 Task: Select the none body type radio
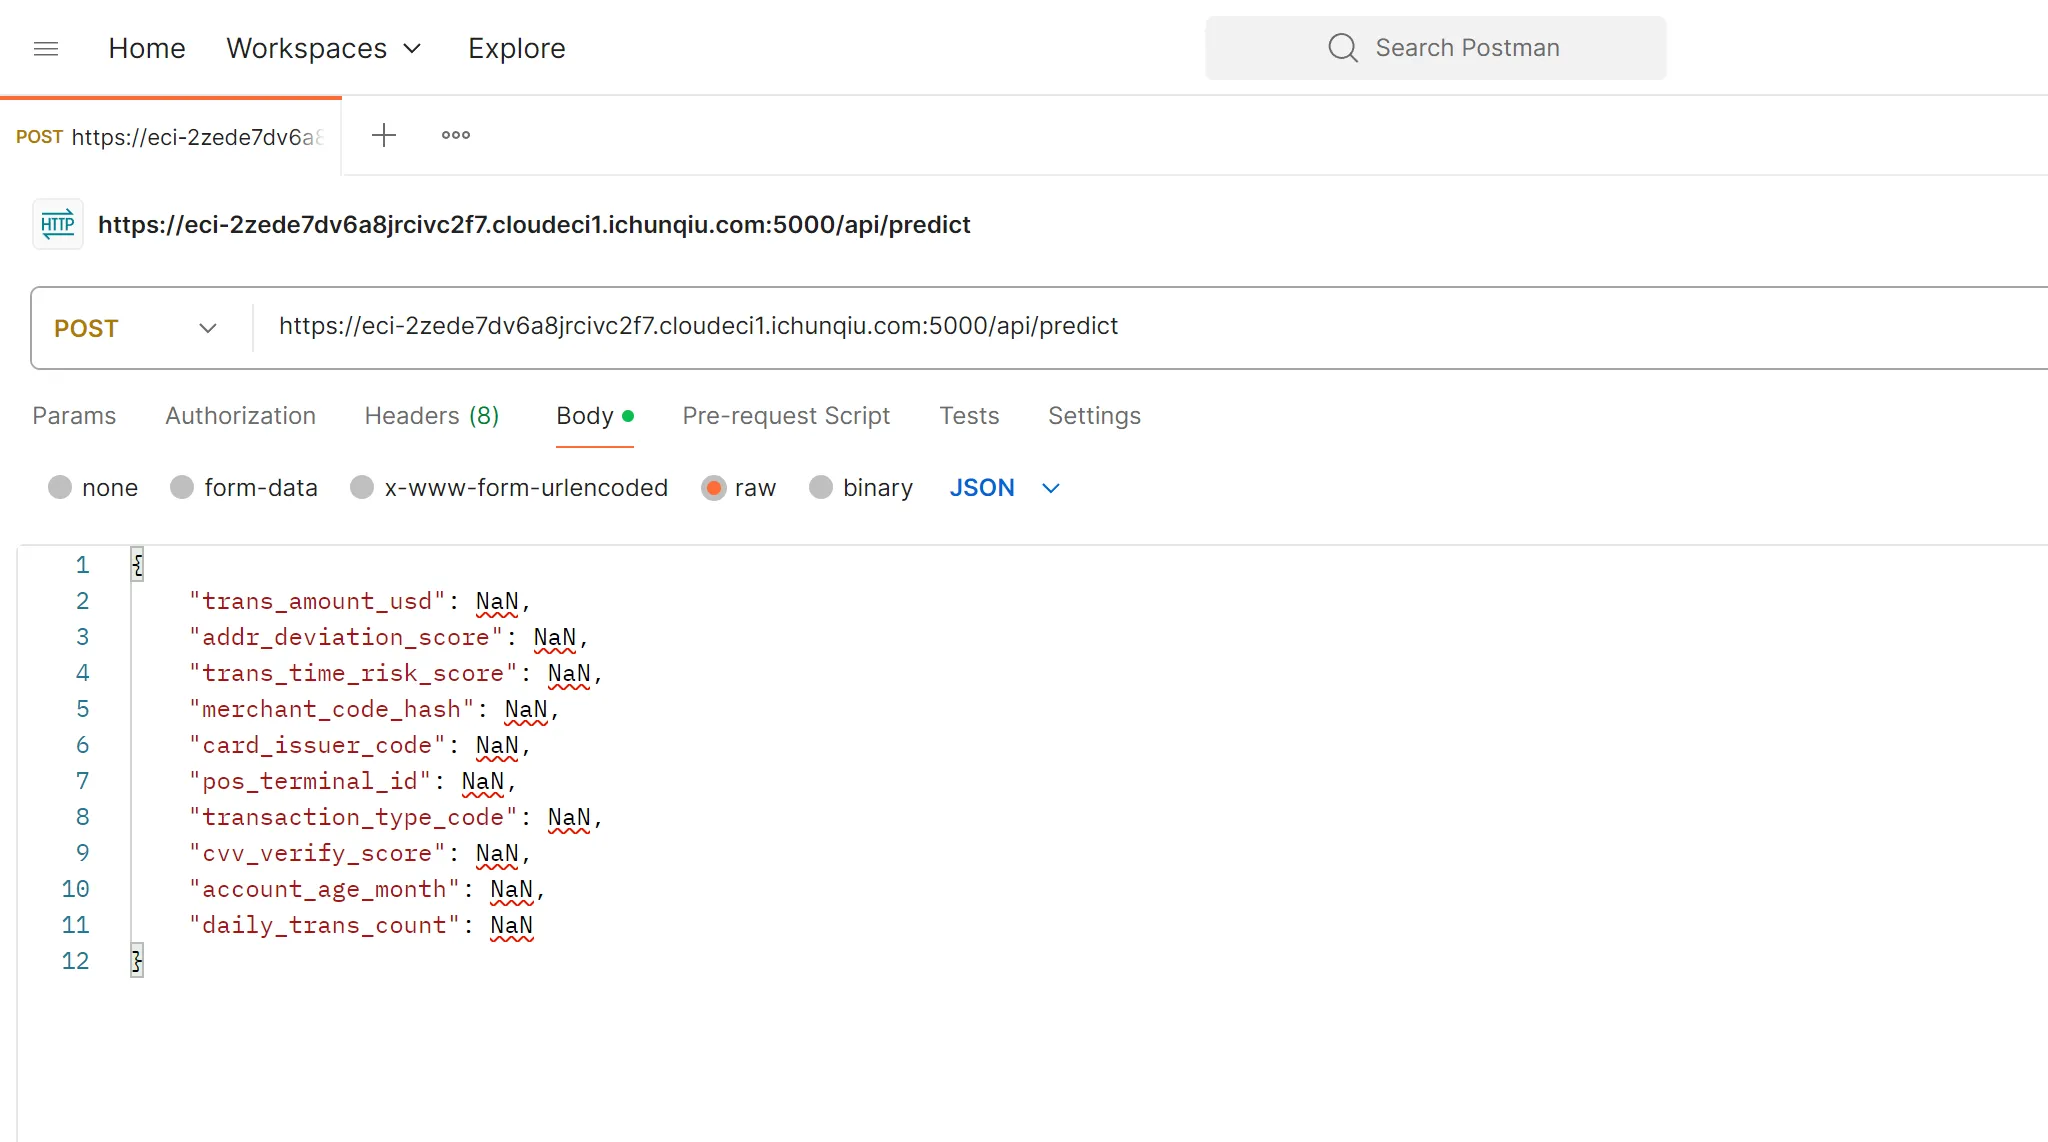(x=60, y=487)
